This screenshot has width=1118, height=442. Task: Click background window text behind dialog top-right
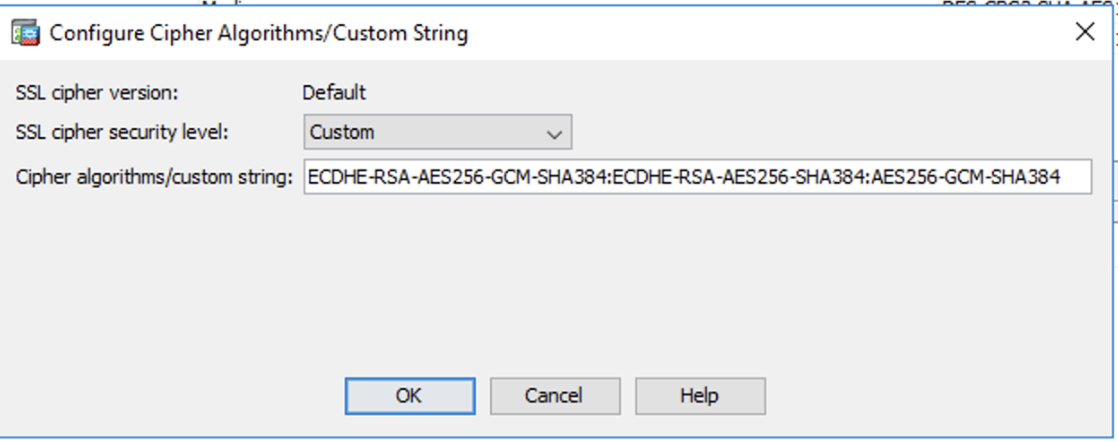pos(1030,4)
